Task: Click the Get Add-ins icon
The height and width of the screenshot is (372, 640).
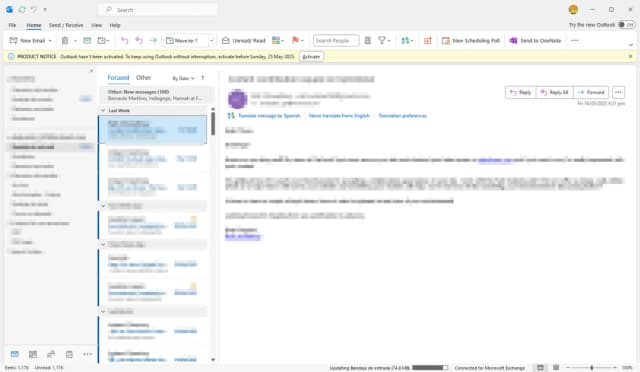Action: pyautogui.click(x=428, y=40)
